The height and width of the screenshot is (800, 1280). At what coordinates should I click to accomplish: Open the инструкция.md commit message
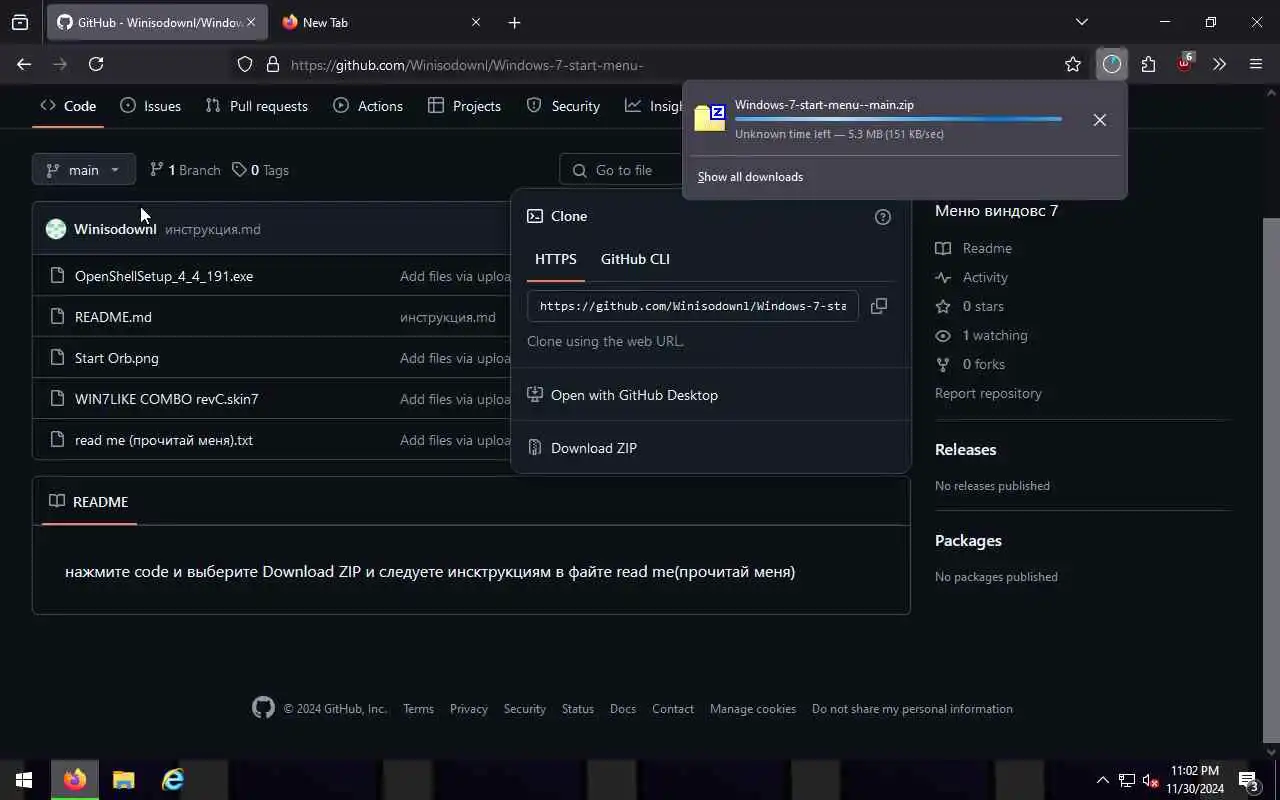[x=213, y=229]
